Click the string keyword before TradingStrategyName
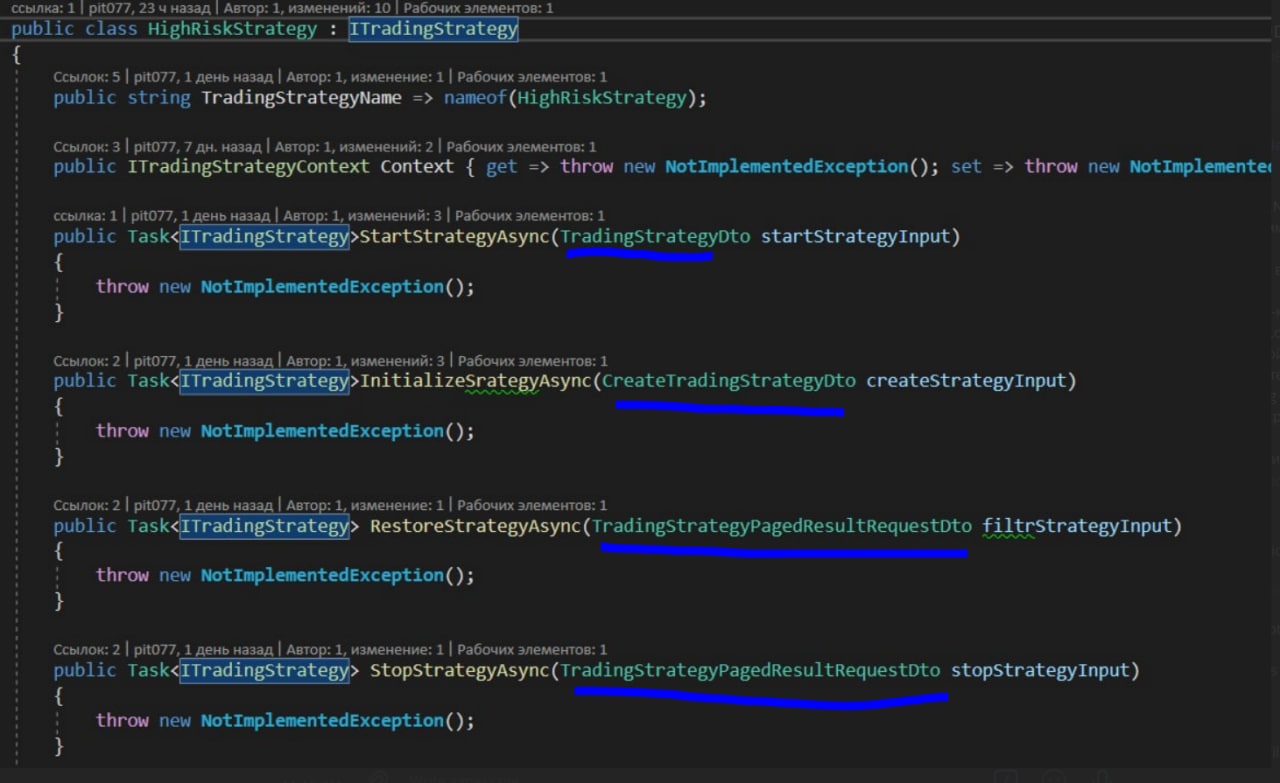Viewport: 1280px width, 783px height. click(x=158, y=98)
